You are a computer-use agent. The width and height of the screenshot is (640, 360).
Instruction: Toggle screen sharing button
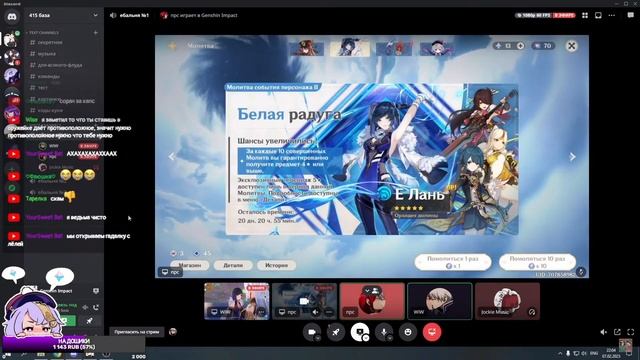(360, 332)
